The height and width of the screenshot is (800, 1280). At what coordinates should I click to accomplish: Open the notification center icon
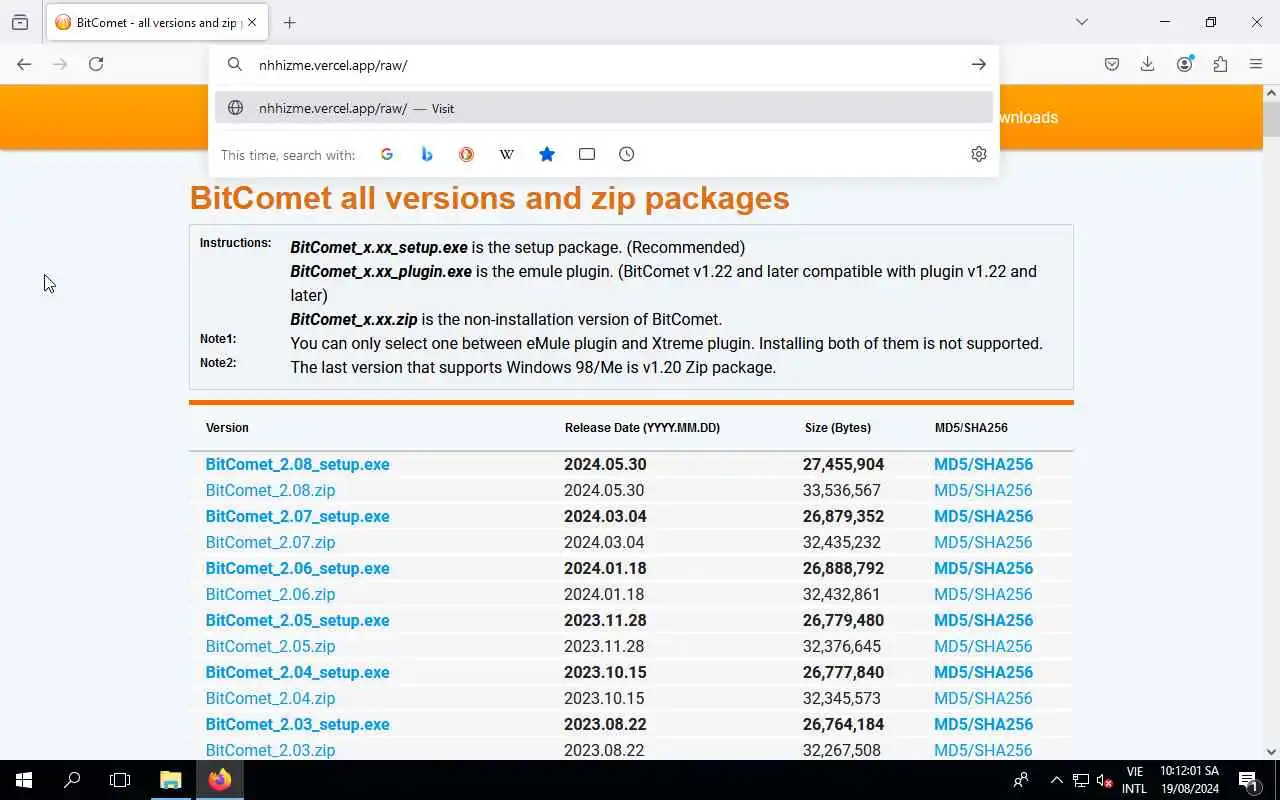click(1248, 780)
